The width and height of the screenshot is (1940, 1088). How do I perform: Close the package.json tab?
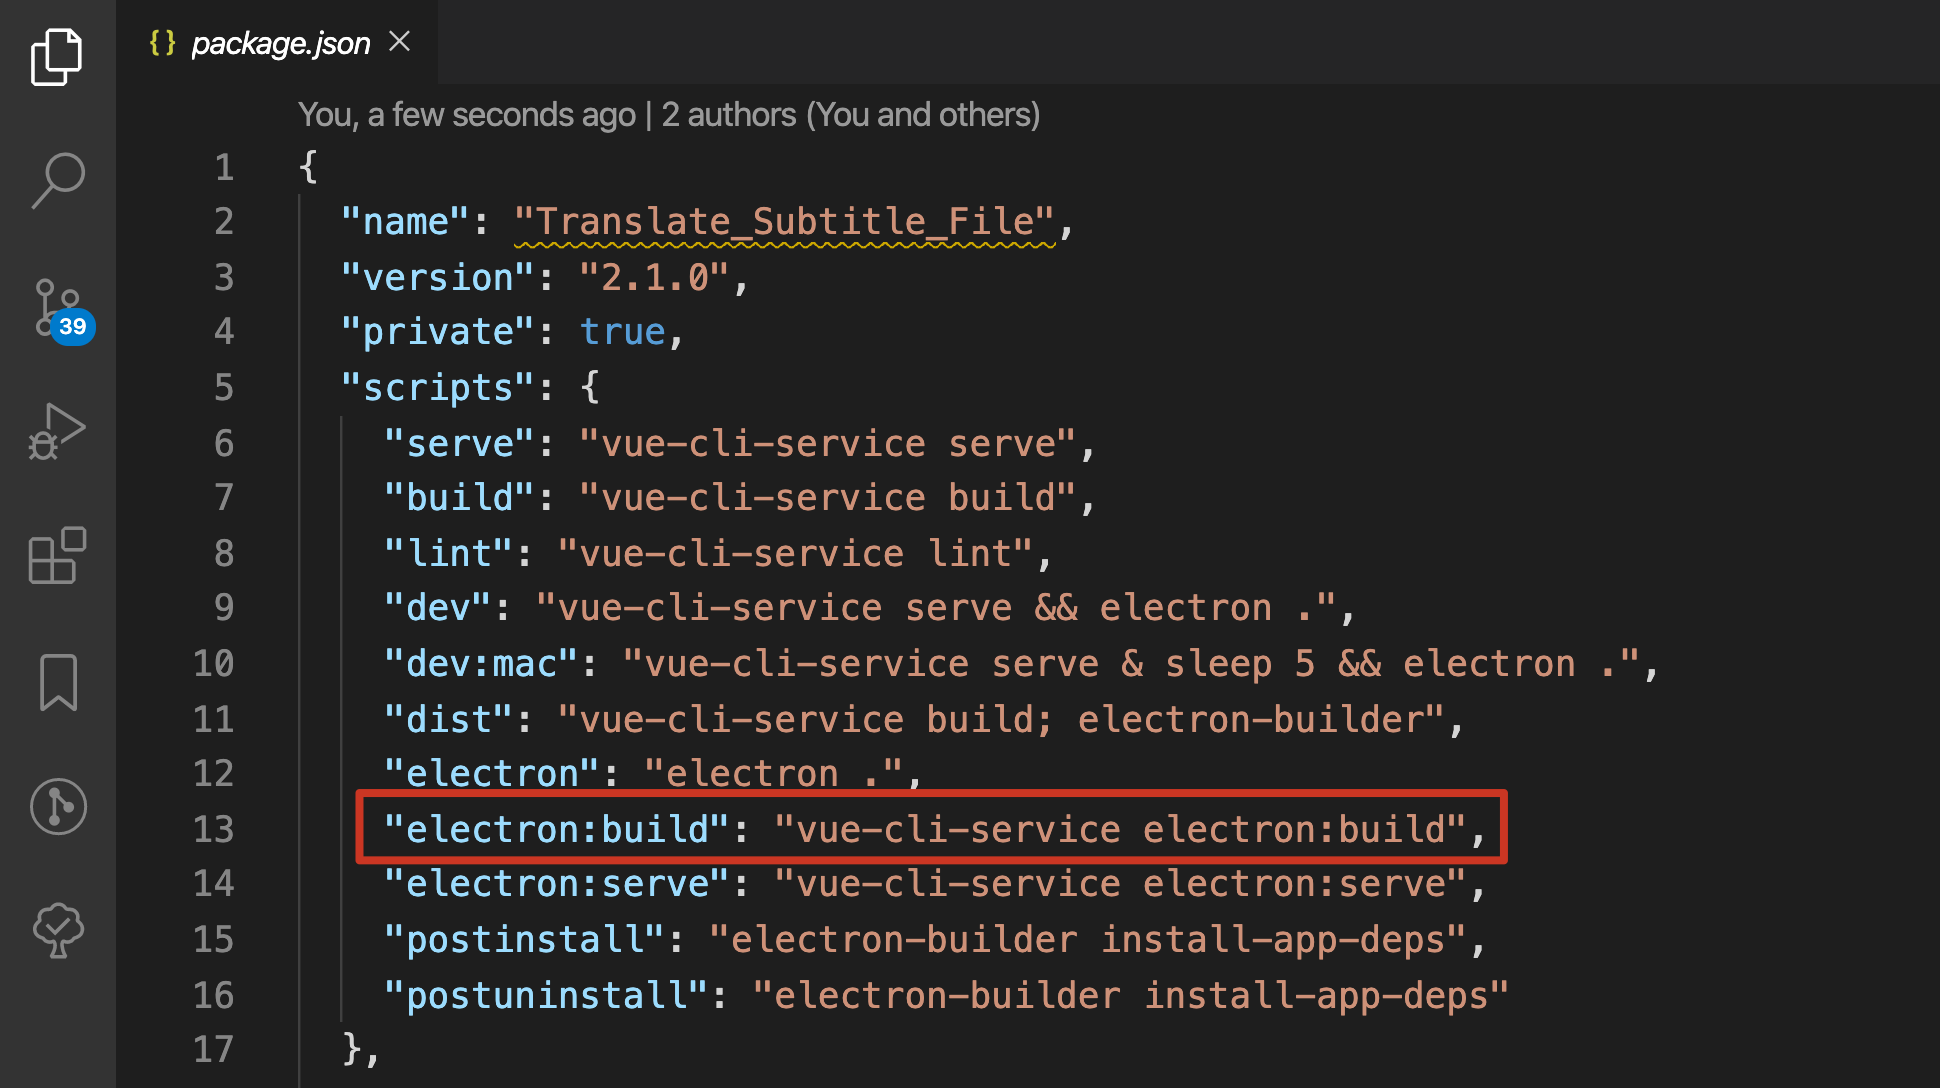click(x=400, y=41)
